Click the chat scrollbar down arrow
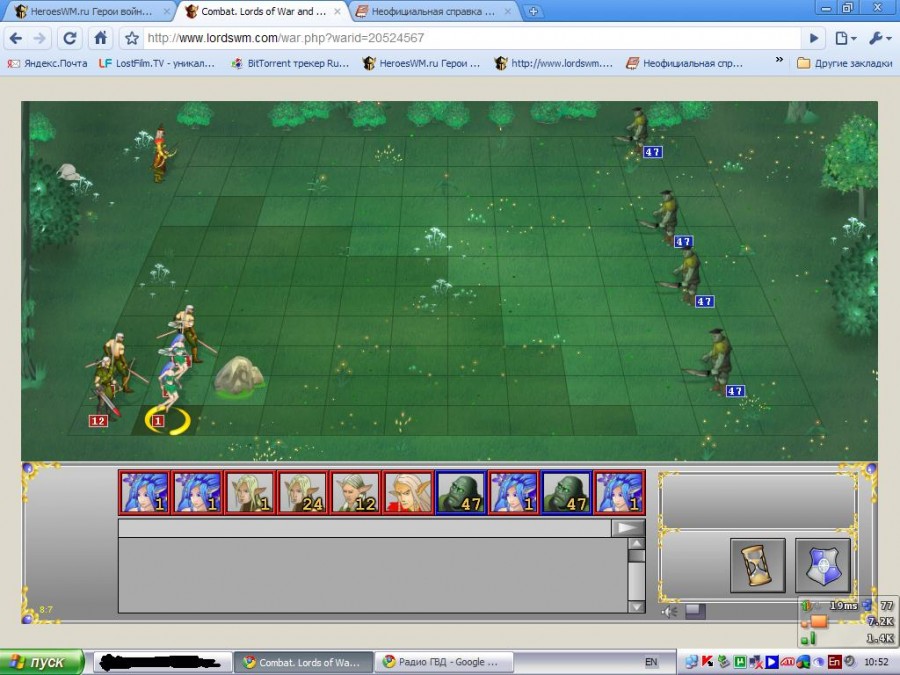900x675 pixels. (637, 607)
